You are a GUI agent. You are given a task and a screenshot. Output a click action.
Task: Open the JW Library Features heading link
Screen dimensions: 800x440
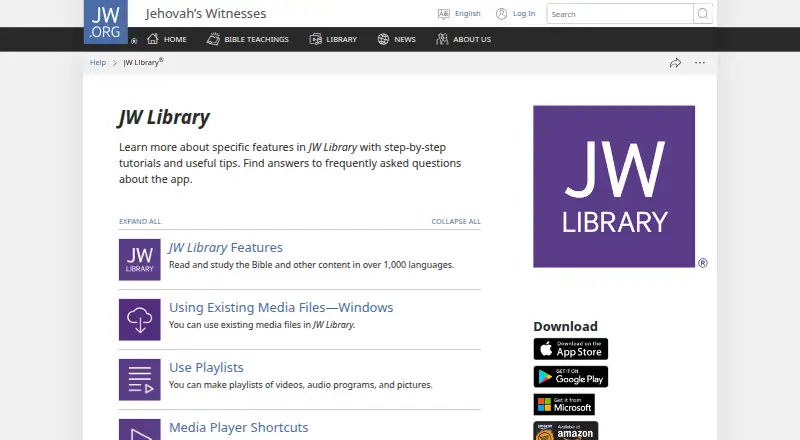point(226,248)
